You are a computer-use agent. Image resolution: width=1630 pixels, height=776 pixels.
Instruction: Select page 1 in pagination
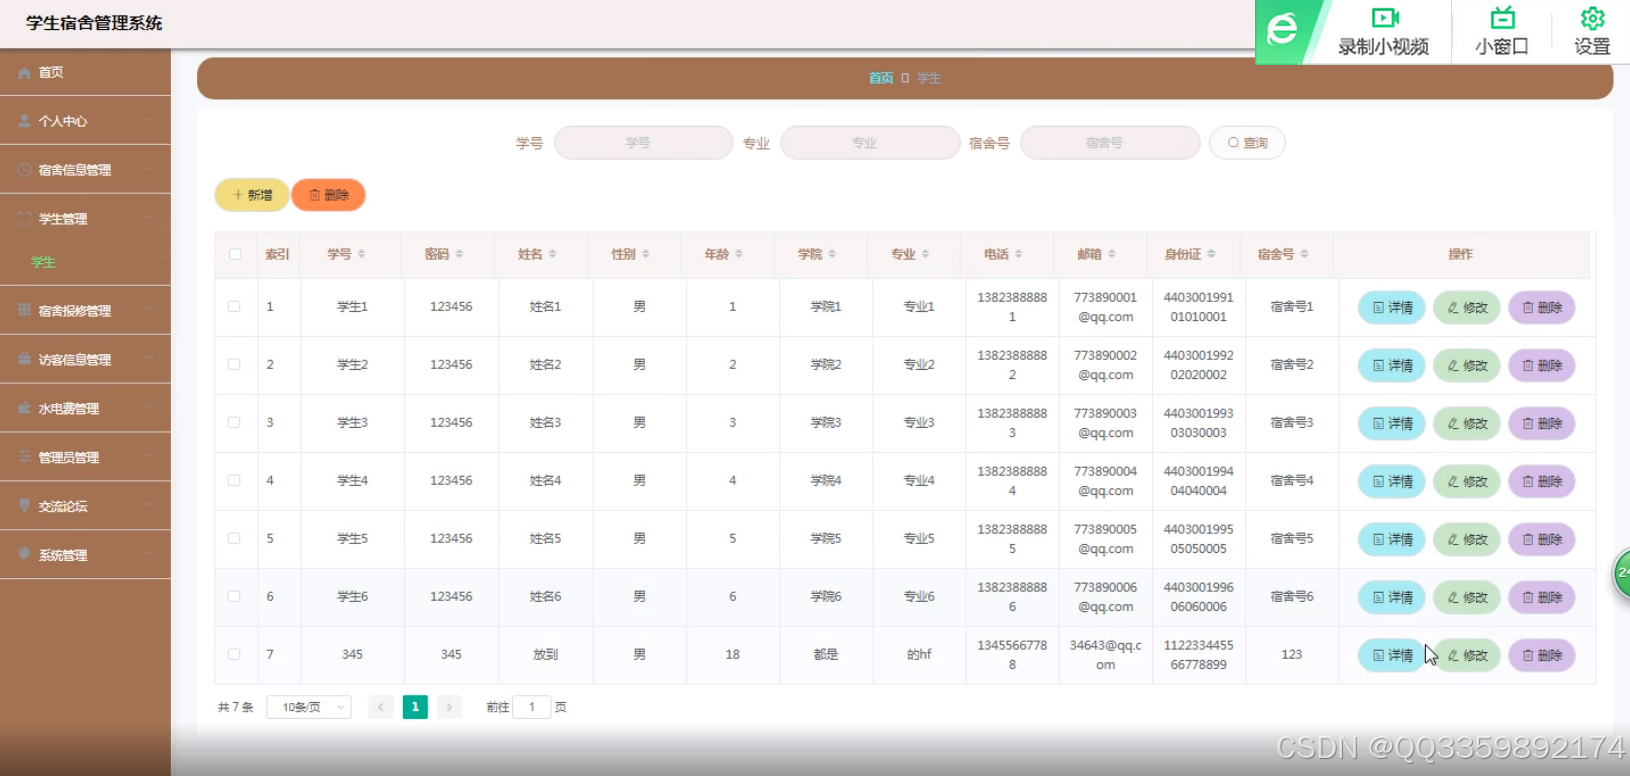tap(415, 707)
